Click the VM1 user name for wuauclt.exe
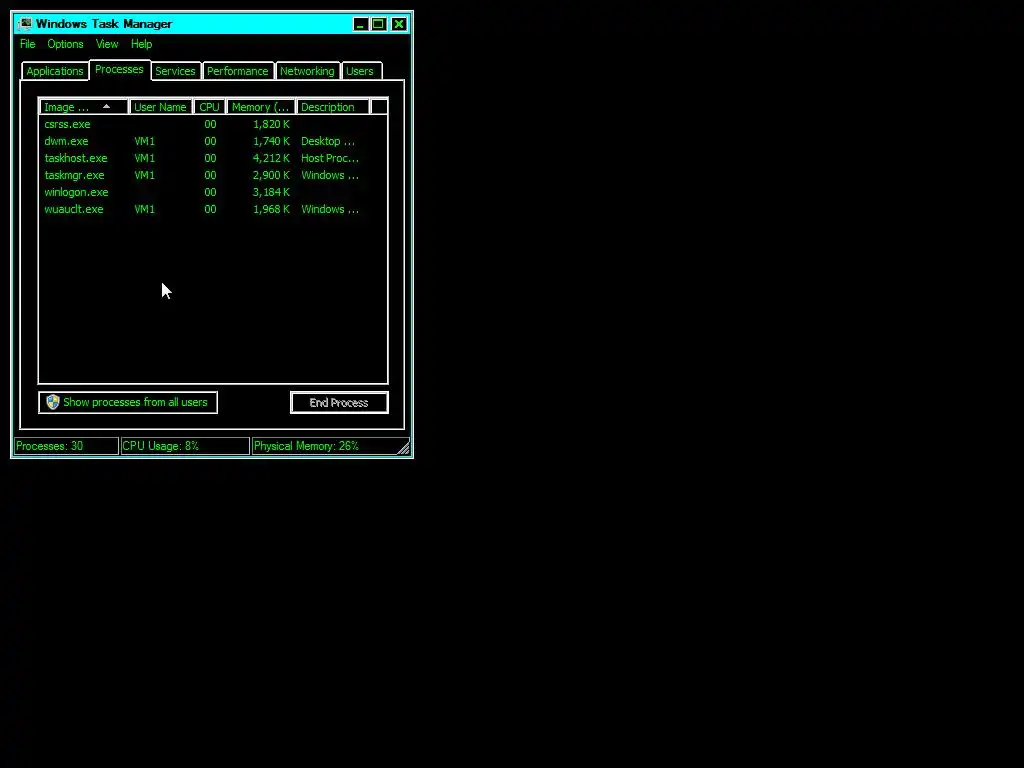This screenshot has width=1024, height=768. [144, 209]
